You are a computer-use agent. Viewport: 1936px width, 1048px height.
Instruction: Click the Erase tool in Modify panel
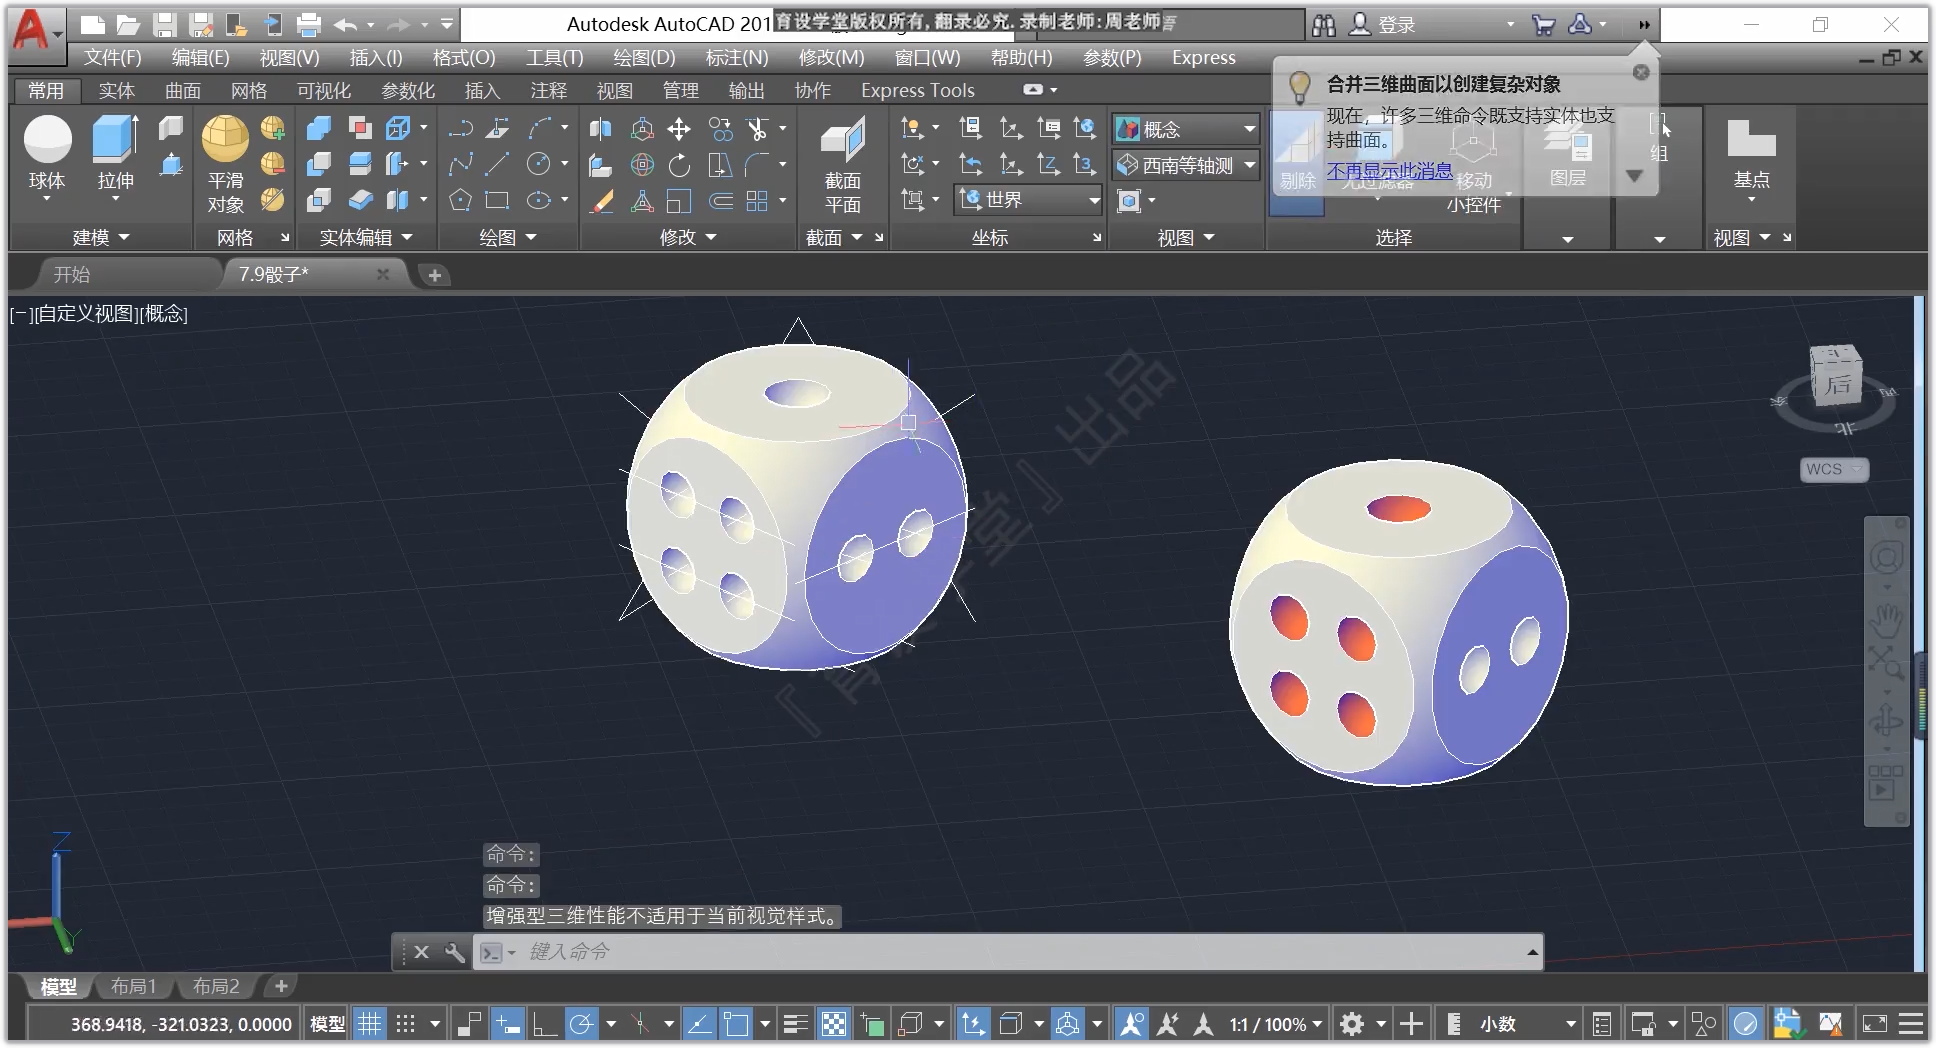point(601,200)
